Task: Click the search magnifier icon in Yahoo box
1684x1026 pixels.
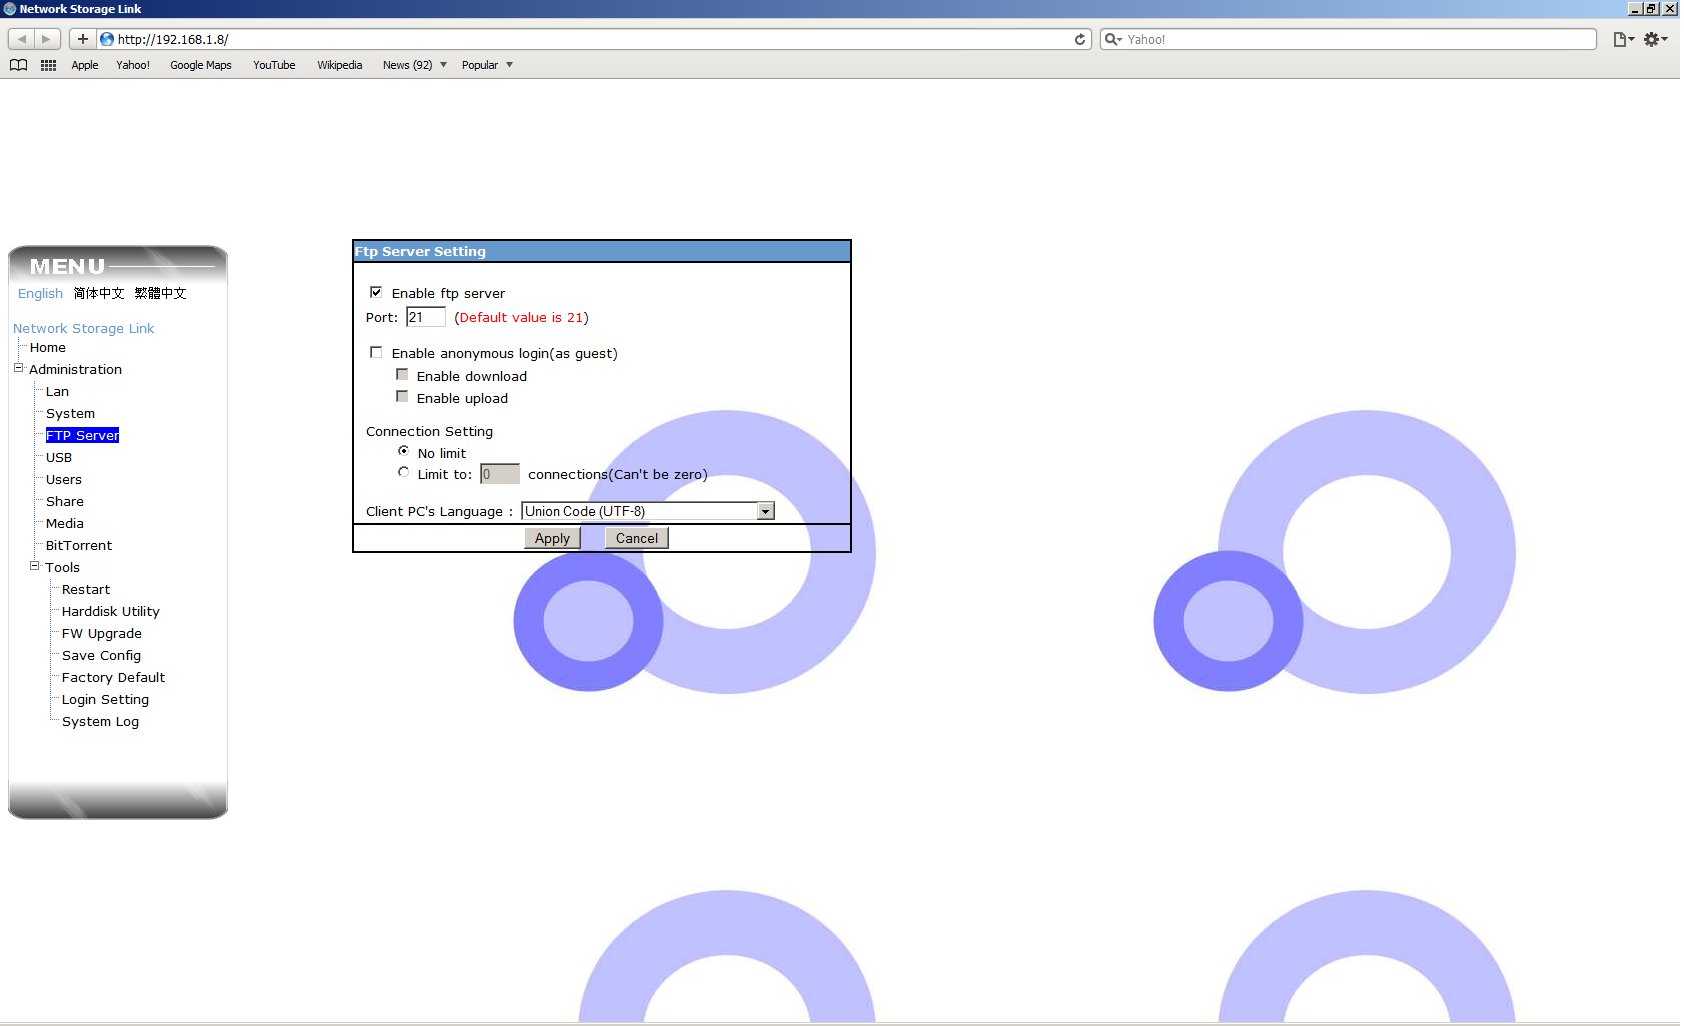Action: [x=1112, y=39]
